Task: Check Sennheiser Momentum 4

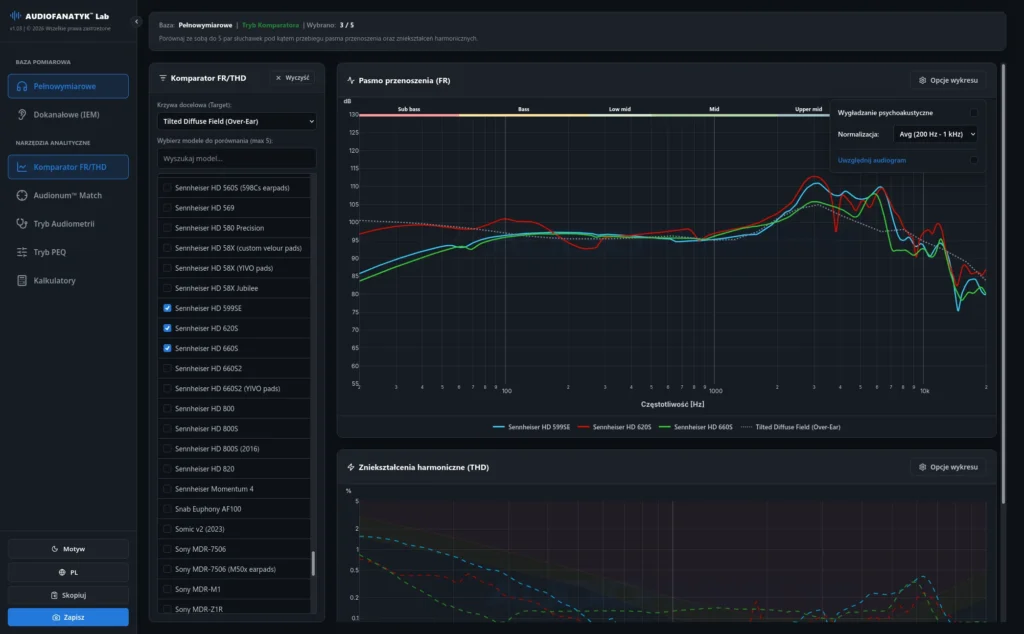Action: point(167,489)
